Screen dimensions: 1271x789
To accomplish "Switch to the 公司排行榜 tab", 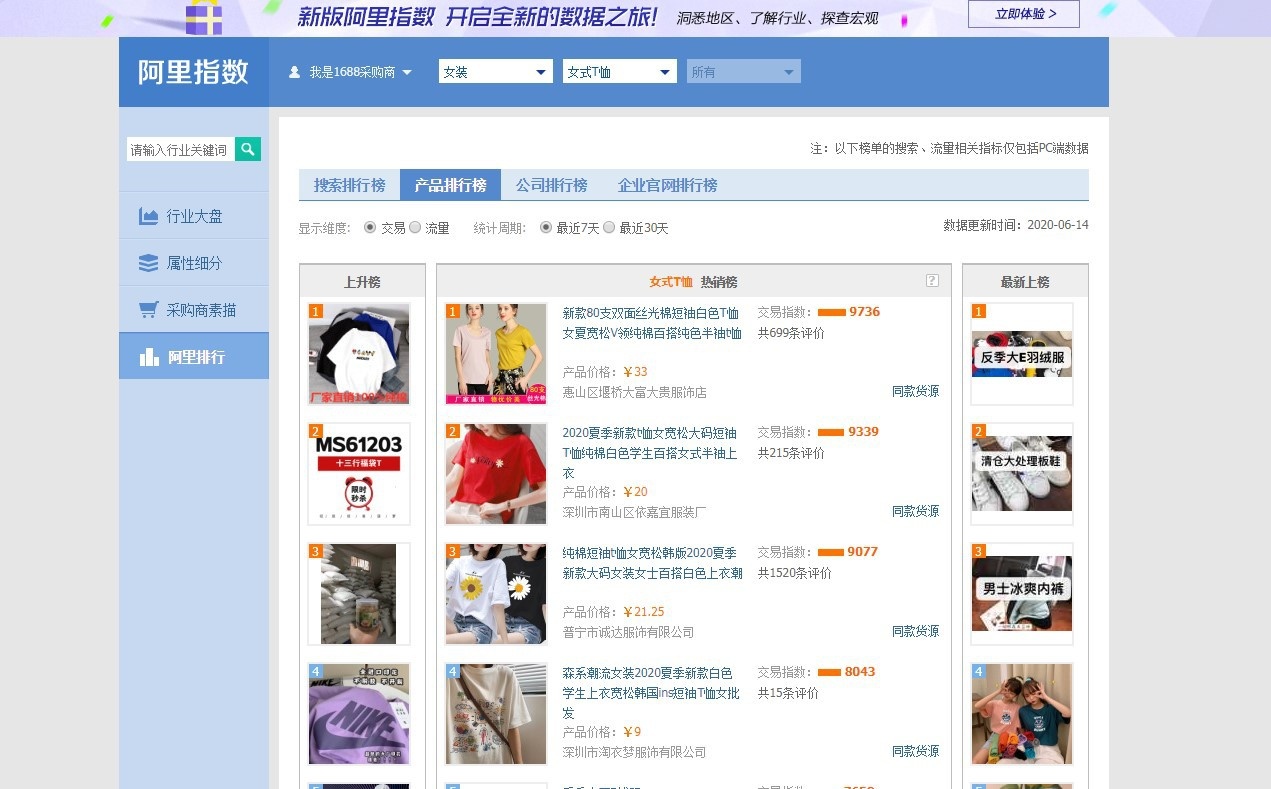I will tap(551, 185).
